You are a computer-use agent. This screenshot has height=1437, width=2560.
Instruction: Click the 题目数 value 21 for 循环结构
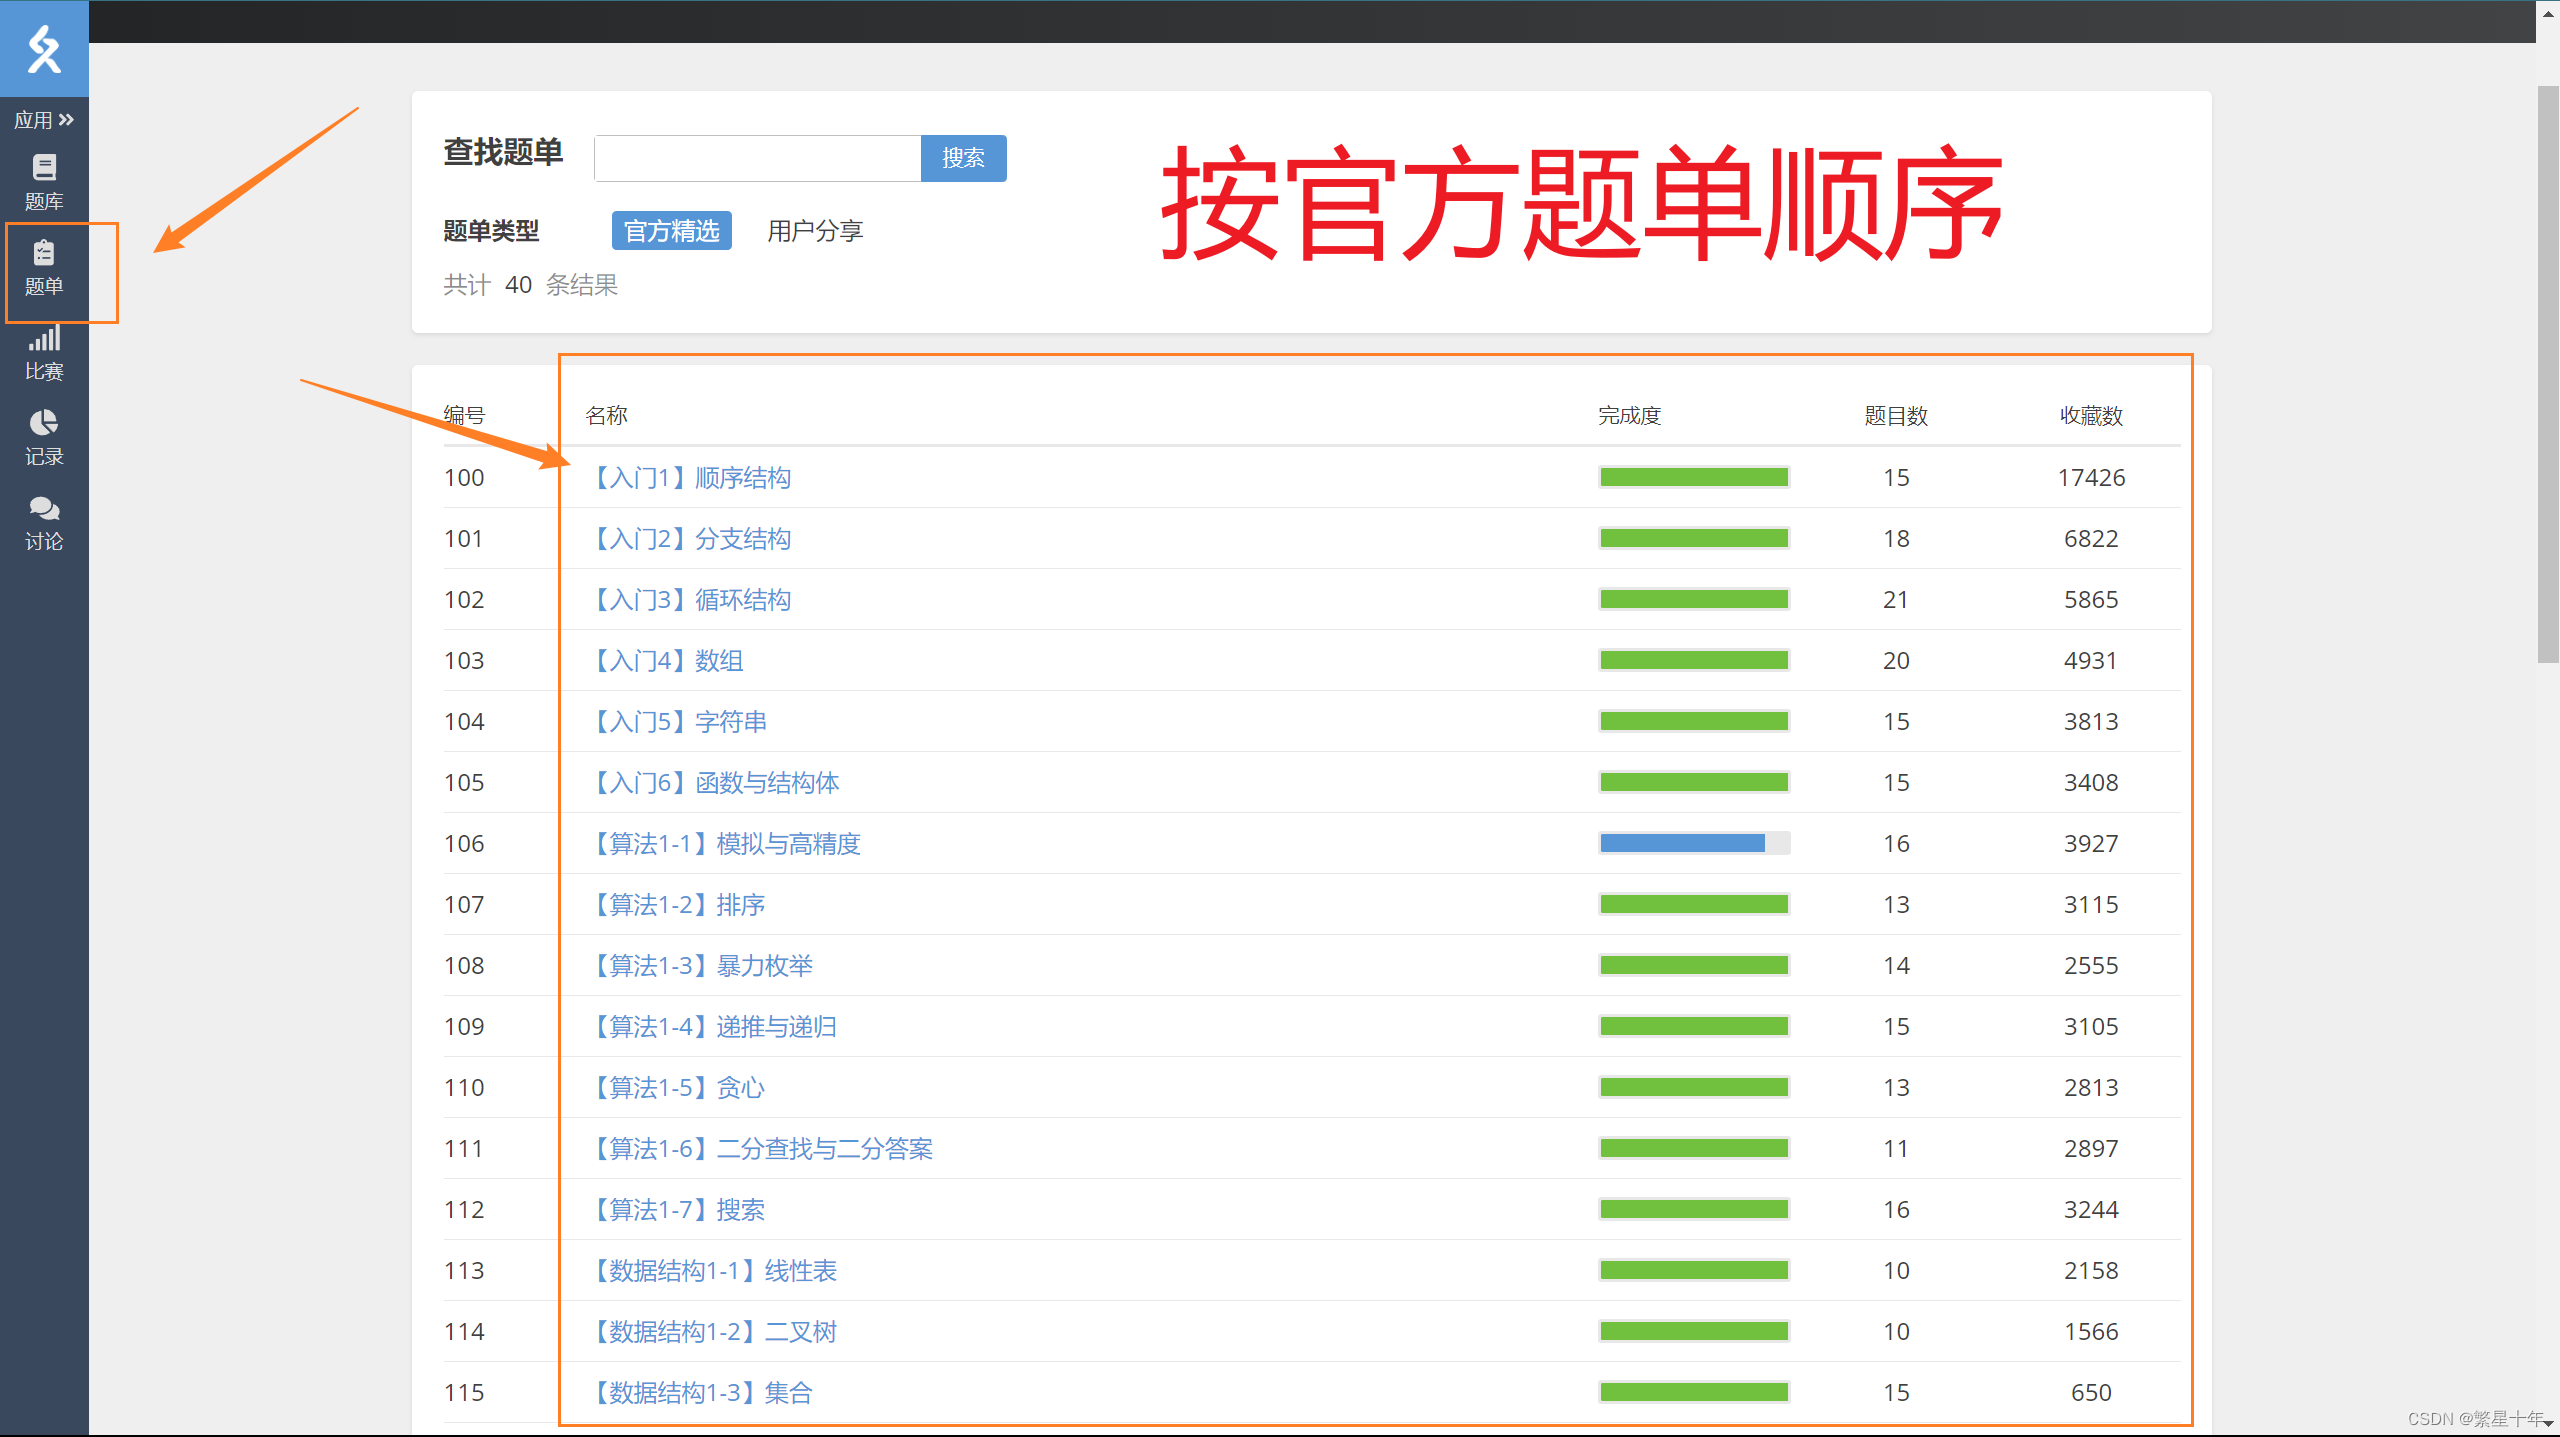pos(1896,600)
